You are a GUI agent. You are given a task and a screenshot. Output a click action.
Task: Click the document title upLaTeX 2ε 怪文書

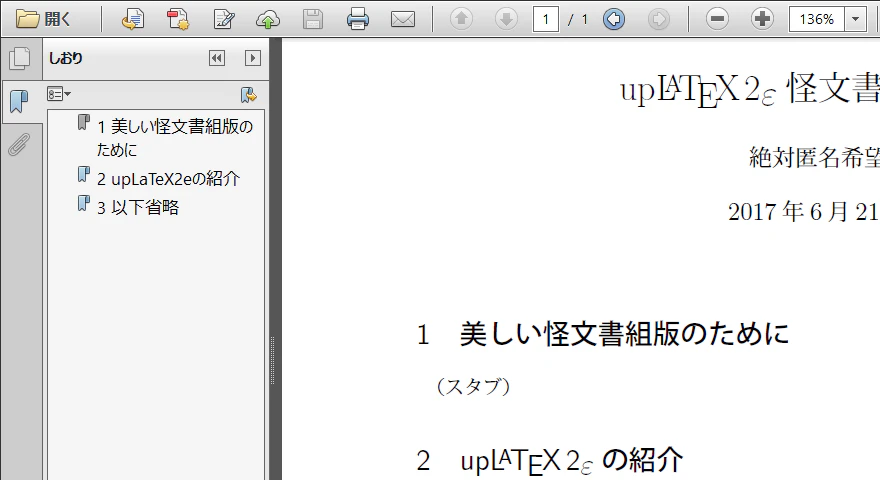(x=749, y=90)
